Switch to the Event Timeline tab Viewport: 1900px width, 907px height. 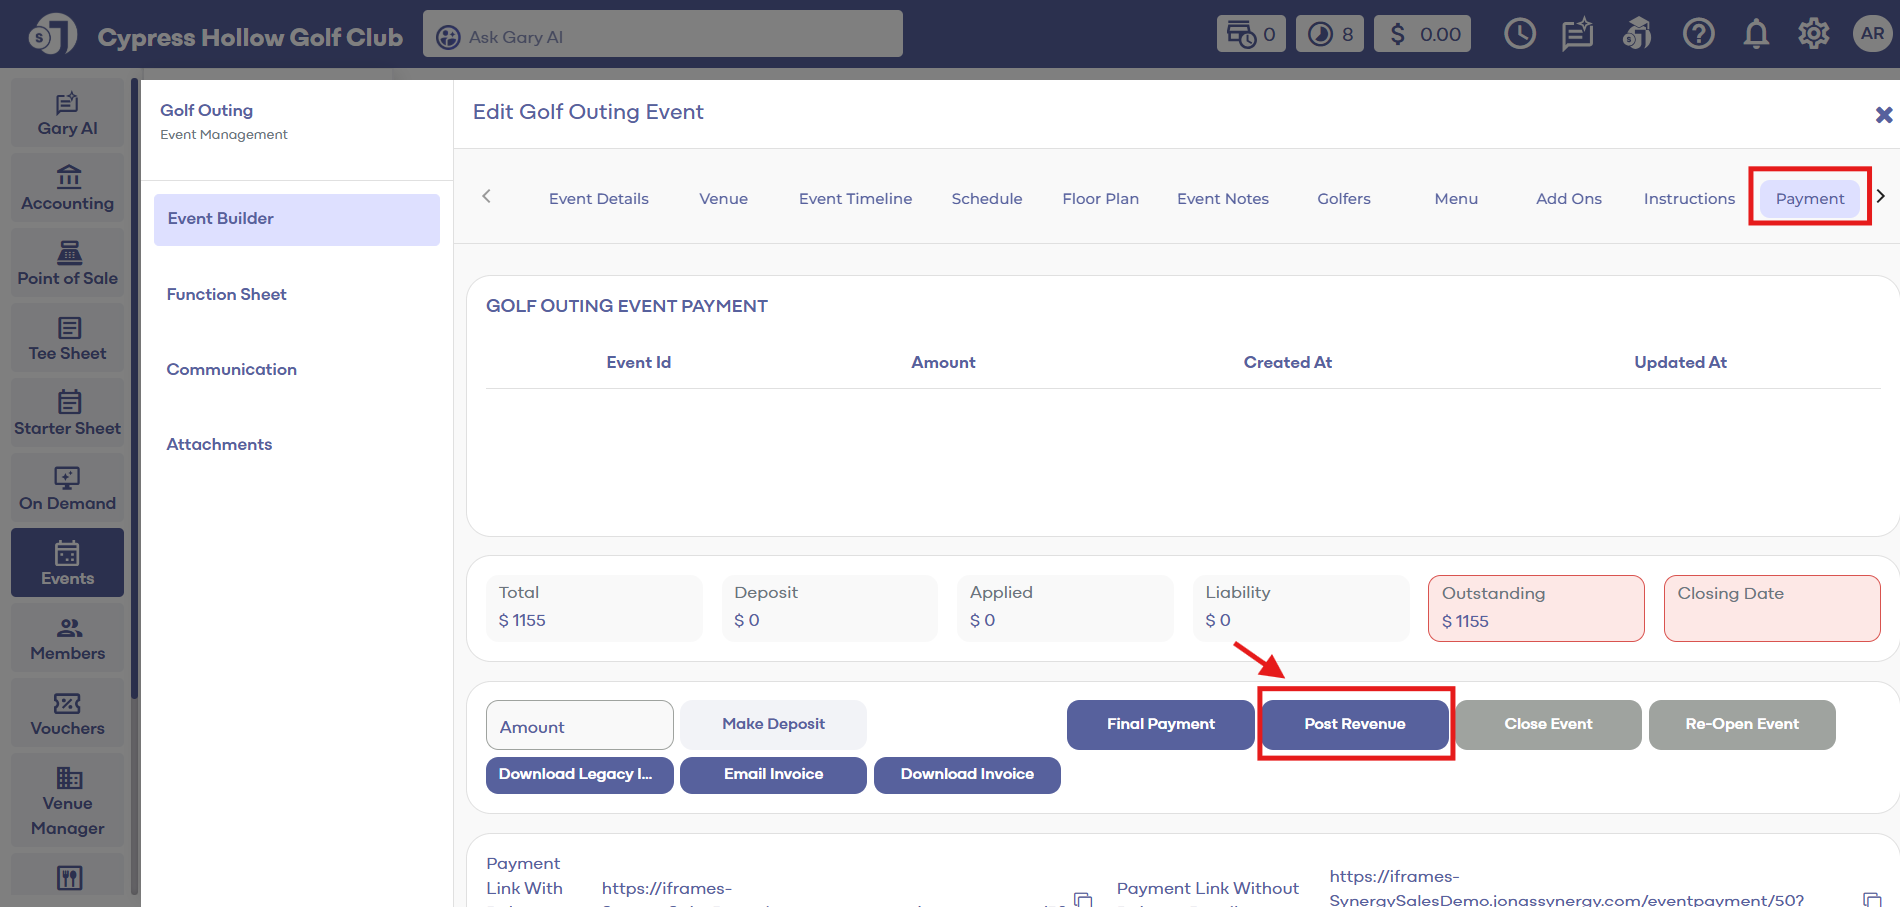click(x=855, y=199)
